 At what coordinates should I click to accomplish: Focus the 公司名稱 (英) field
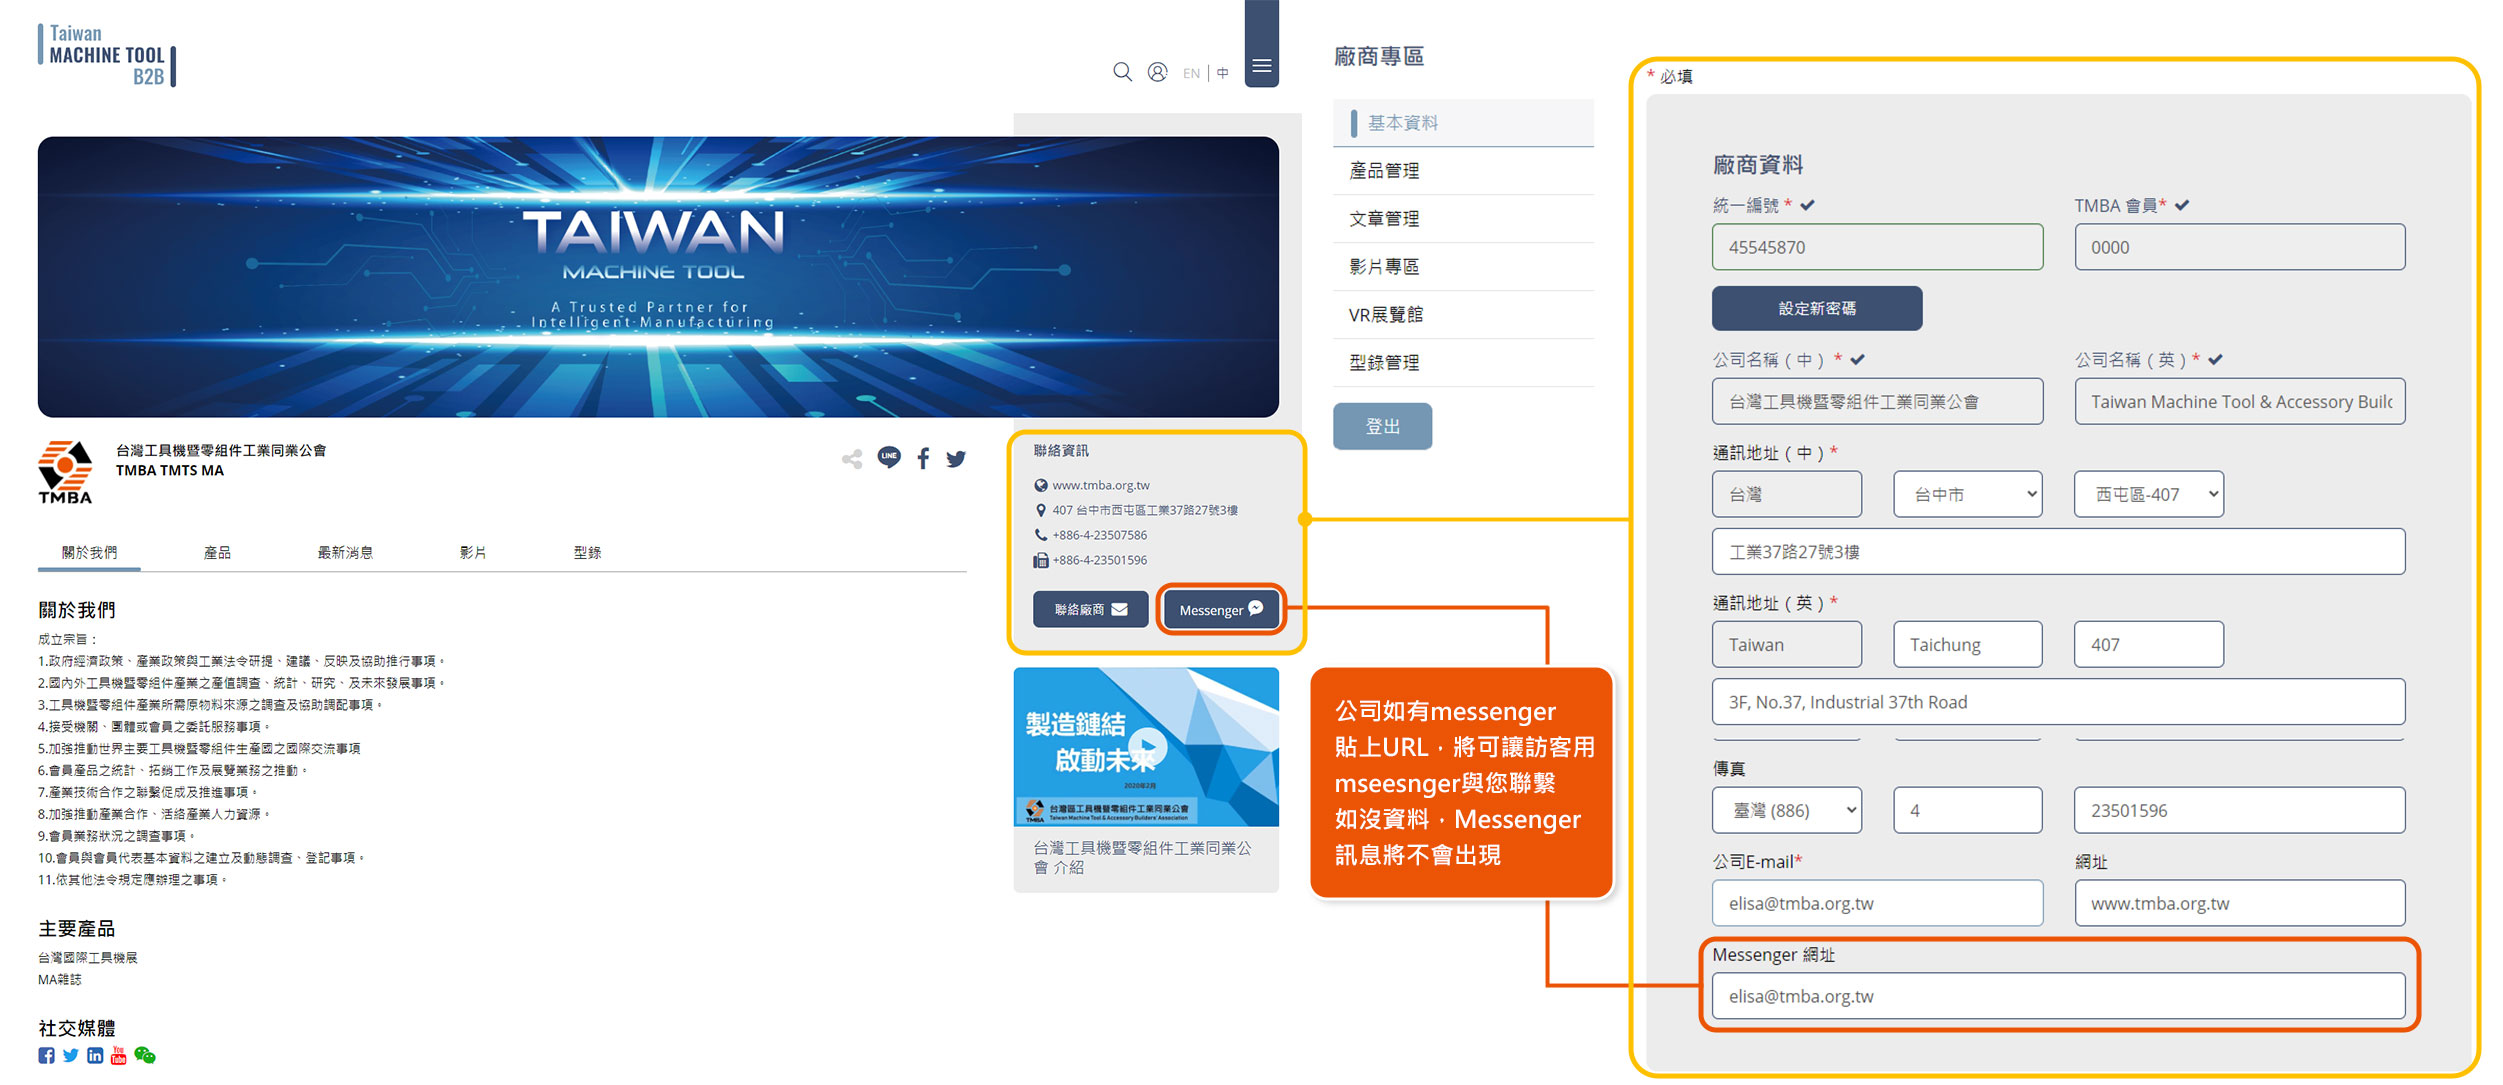coord(2239,401)
